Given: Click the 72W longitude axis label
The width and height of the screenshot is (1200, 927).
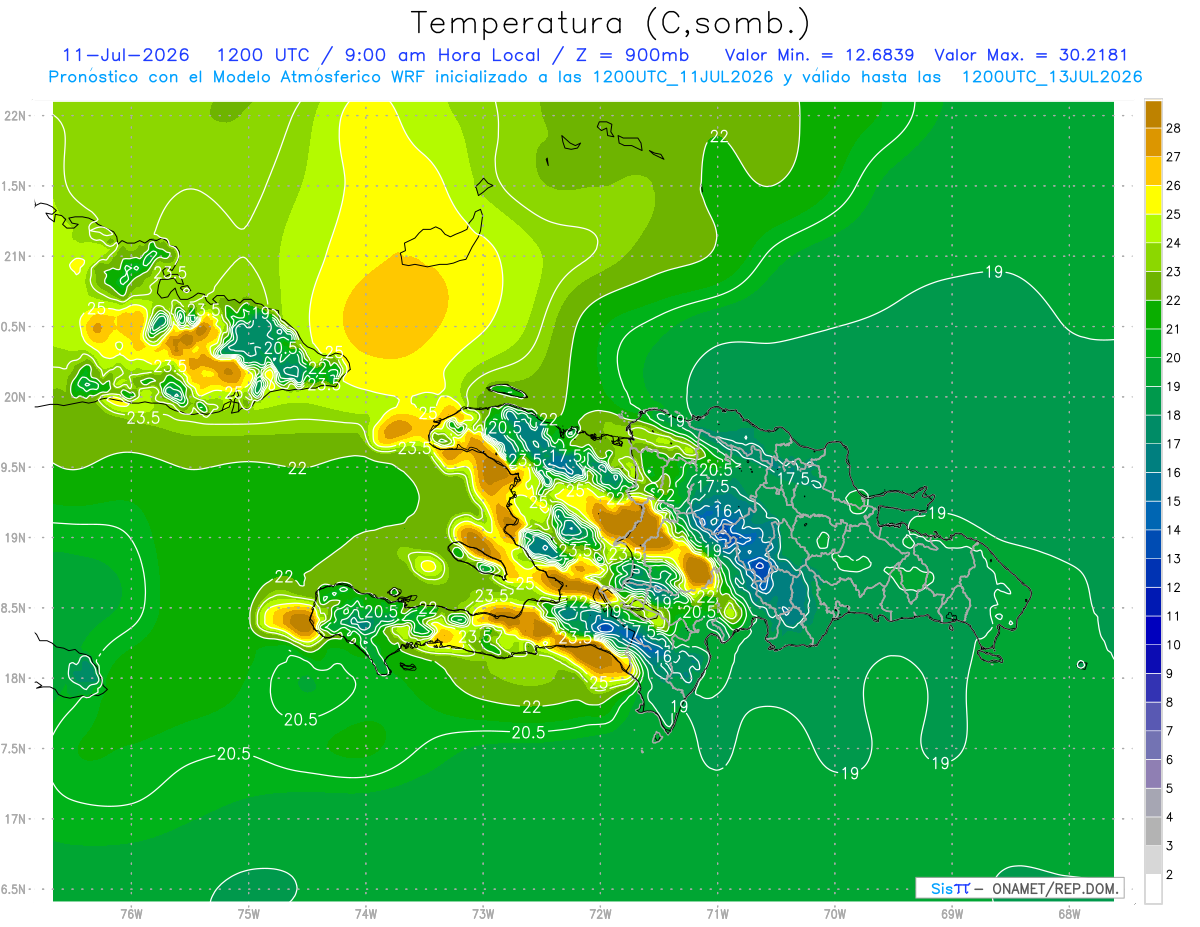Looking at the screenshot, I should click(x=600, y=914).
